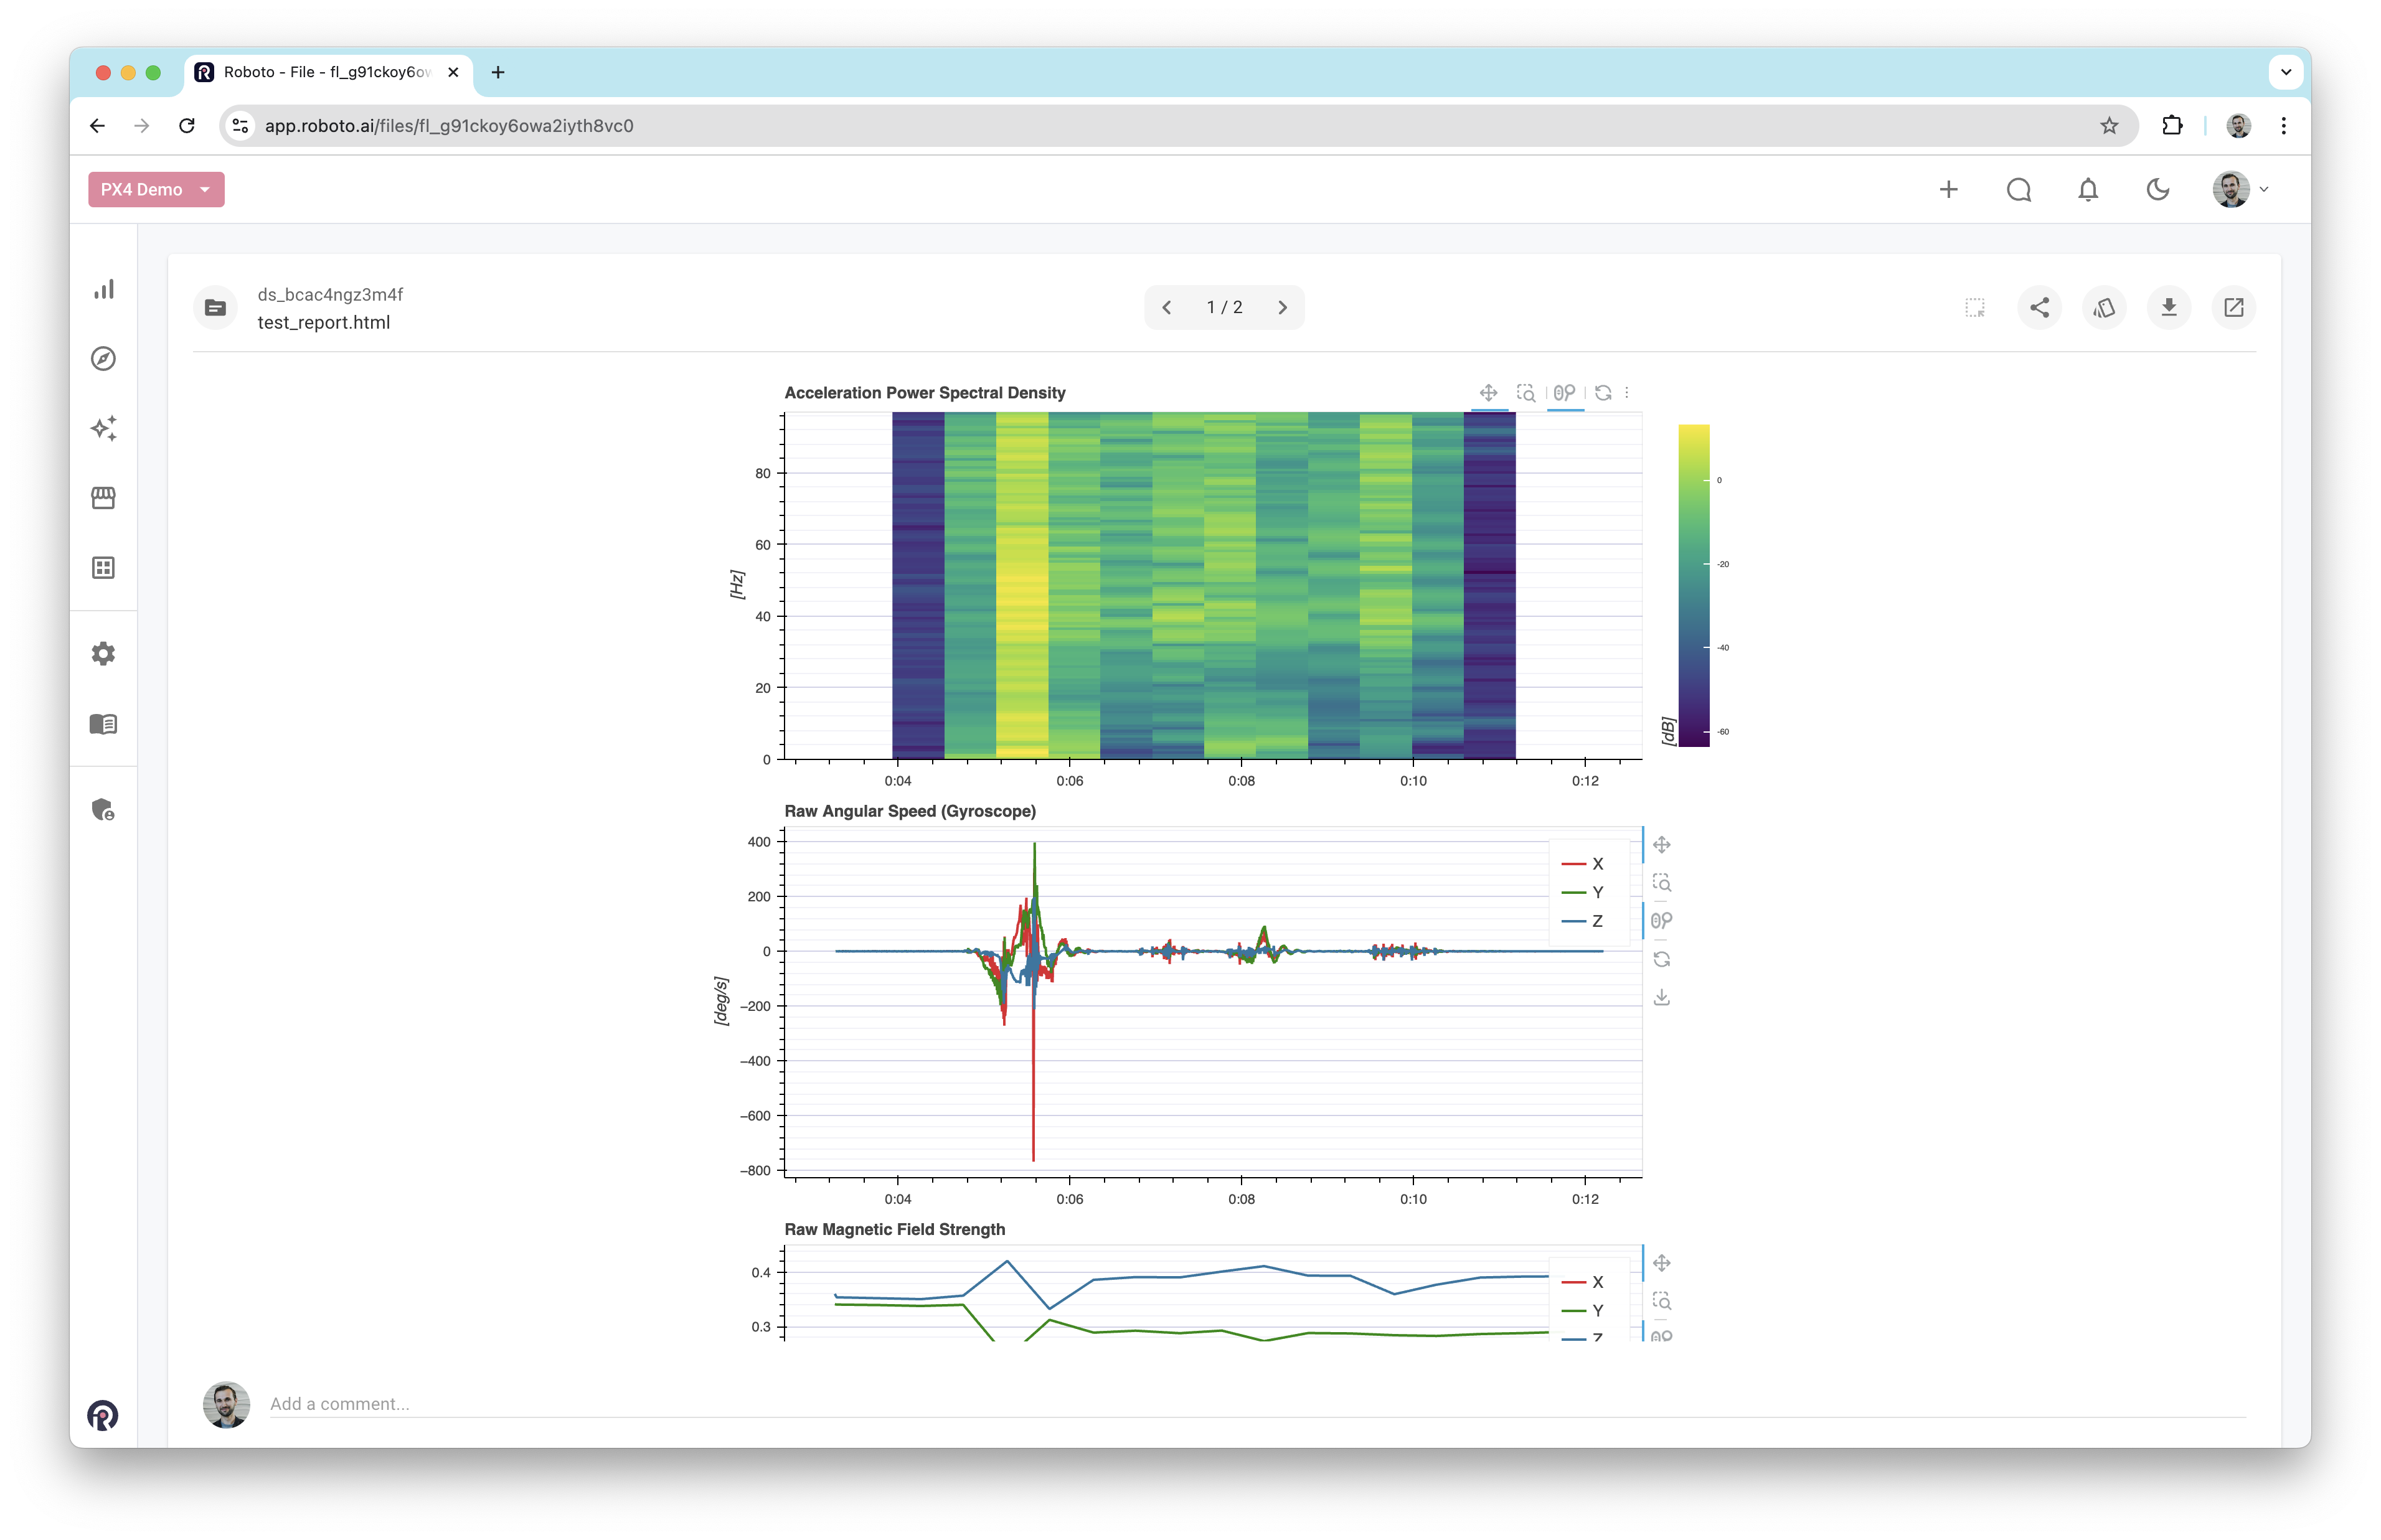
Task: Open settings gear in sidebar
Action: [103, 653]
